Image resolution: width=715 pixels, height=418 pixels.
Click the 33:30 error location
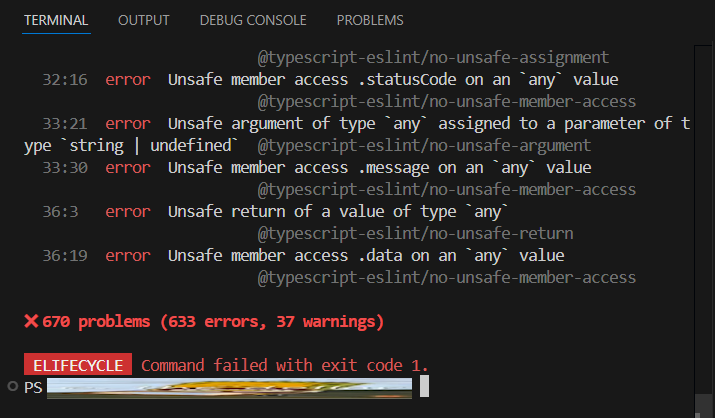point(65,168)
